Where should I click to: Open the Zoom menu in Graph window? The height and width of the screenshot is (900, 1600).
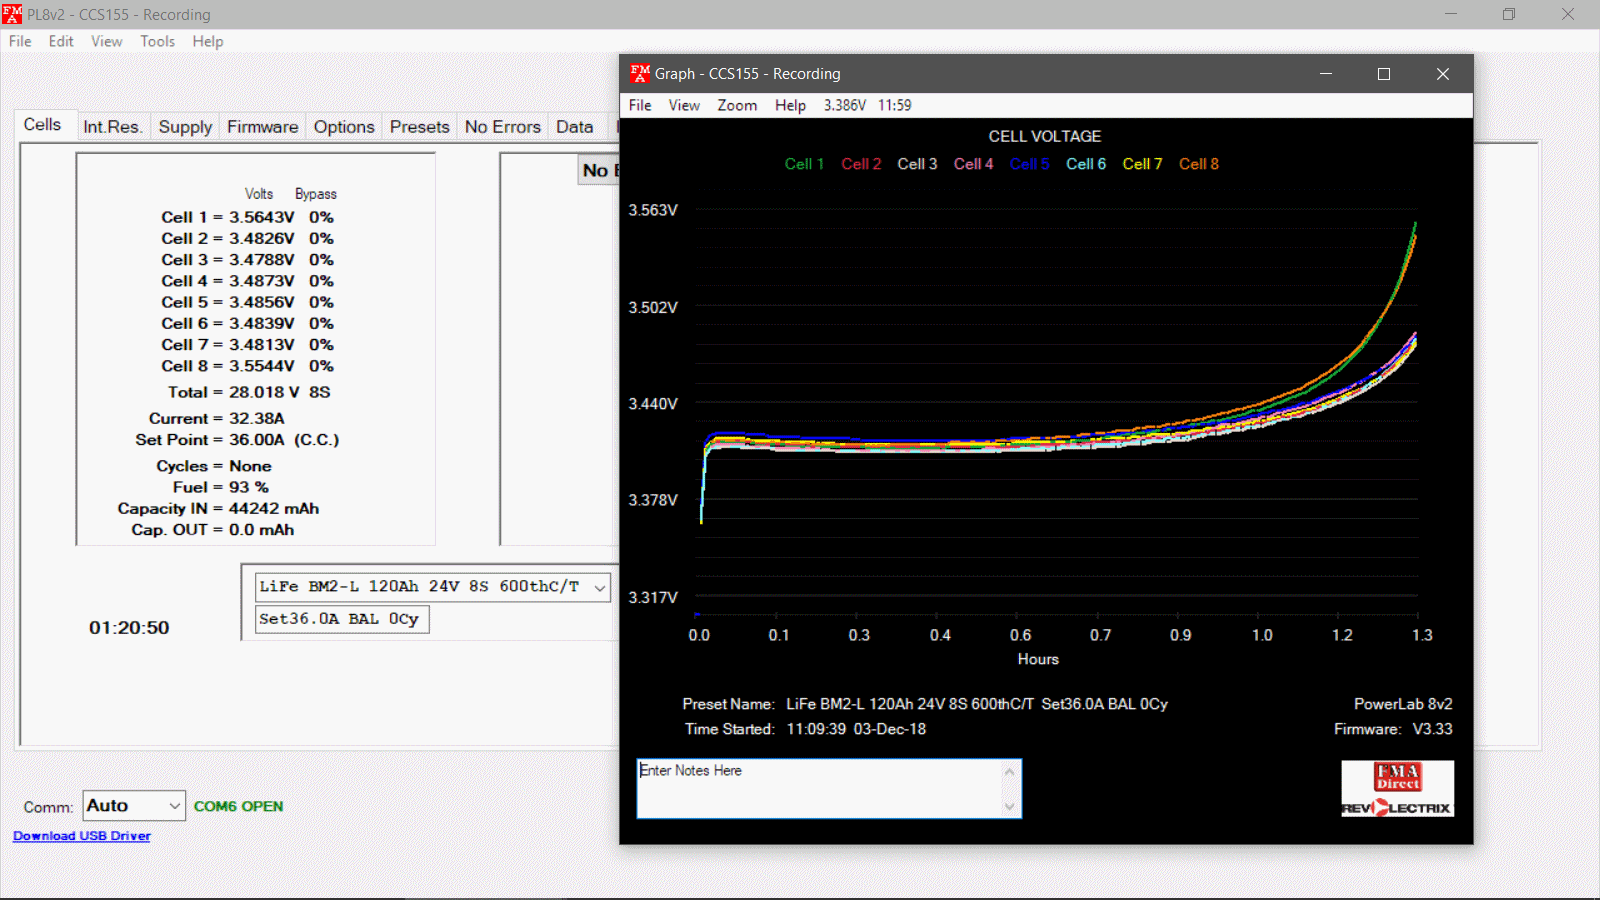coord(737,105)
